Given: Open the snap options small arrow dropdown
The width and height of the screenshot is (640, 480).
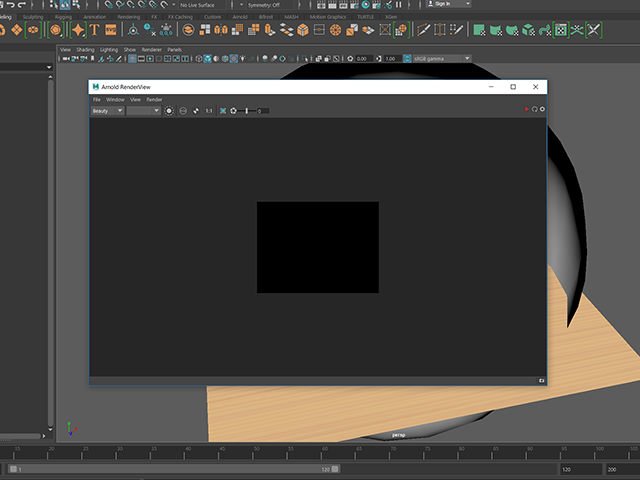Looking at the screenshot, I should click(x=173, y=5).
